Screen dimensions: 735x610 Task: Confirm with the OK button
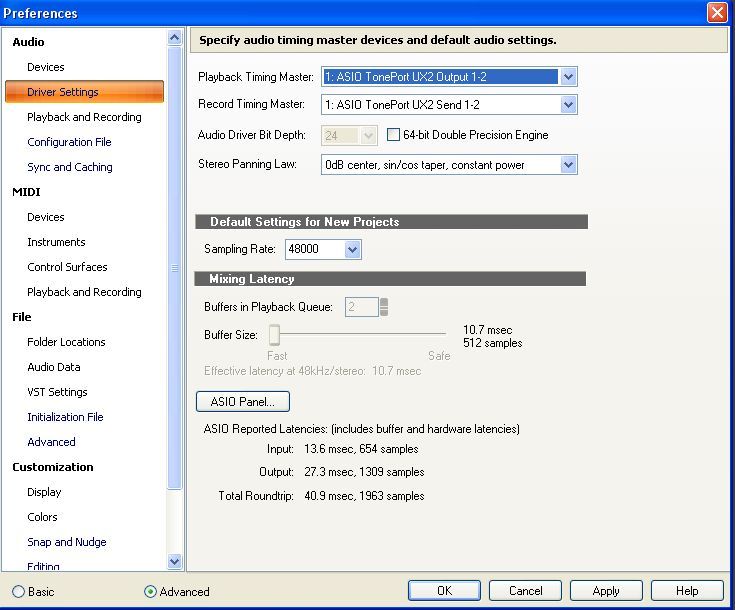[444, 591]
